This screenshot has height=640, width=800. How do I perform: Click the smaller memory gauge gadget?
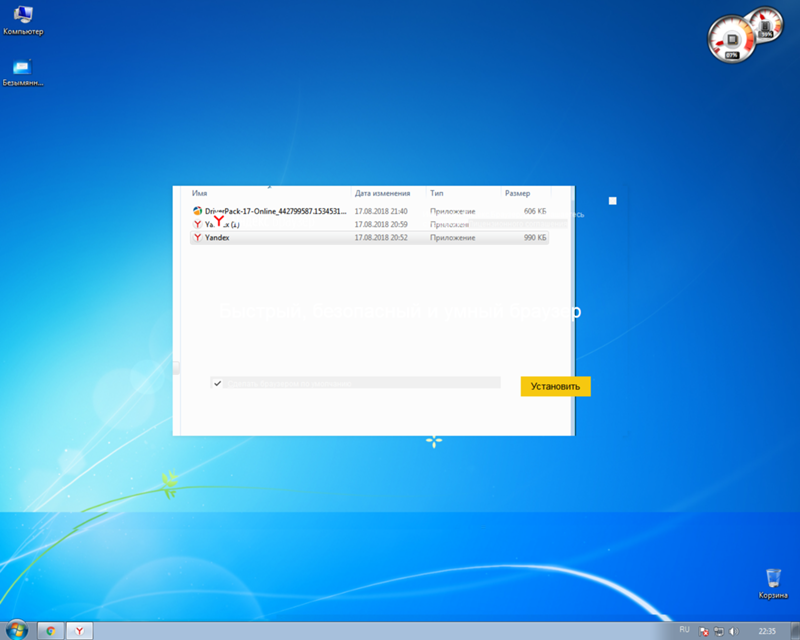[x=765, y=26]
